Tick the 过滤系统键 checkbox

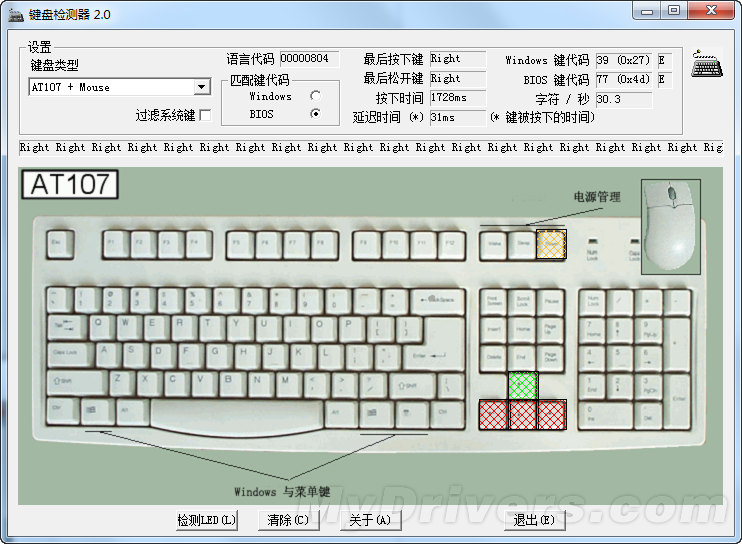click(205, 115)
